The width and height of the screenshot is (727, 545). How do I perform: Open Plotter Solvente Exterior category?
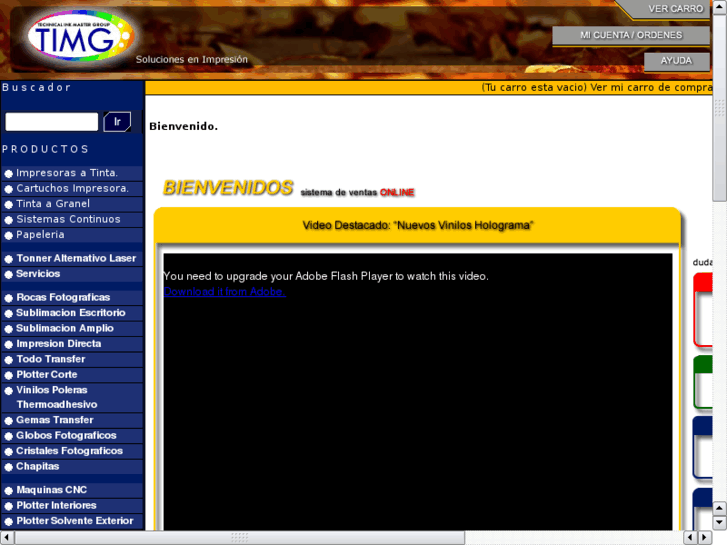click(x=75, y=521)
